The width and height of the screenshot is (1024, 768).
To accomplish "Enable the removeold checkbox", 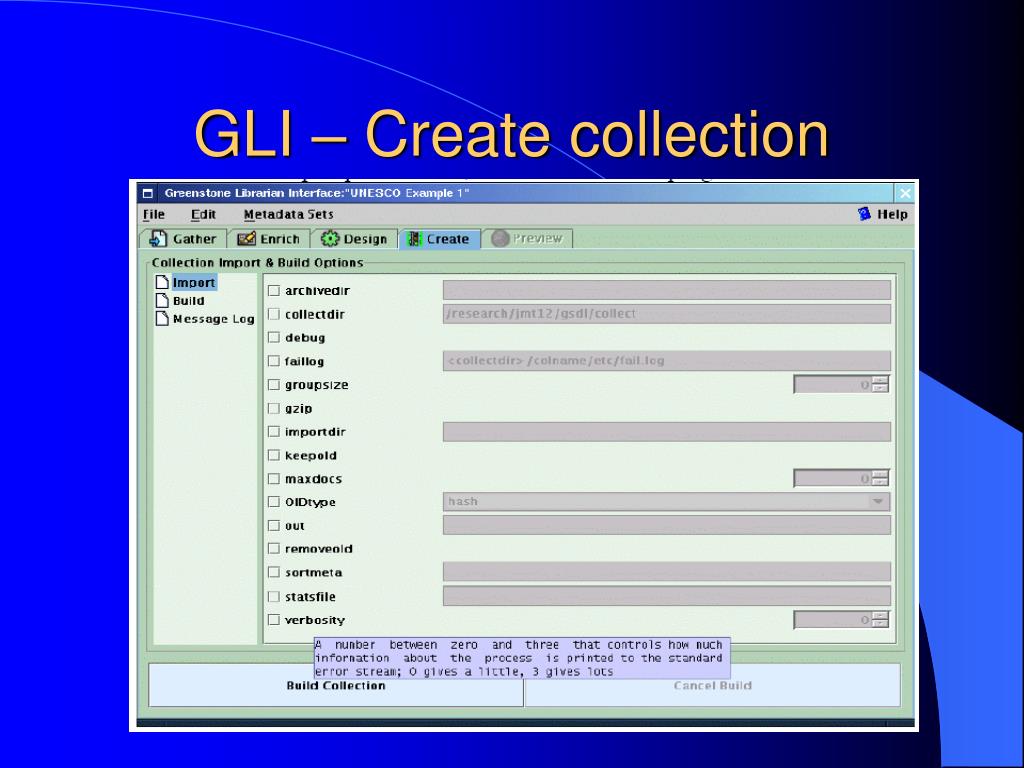I will pyautogui.click(x=274, y=549).
